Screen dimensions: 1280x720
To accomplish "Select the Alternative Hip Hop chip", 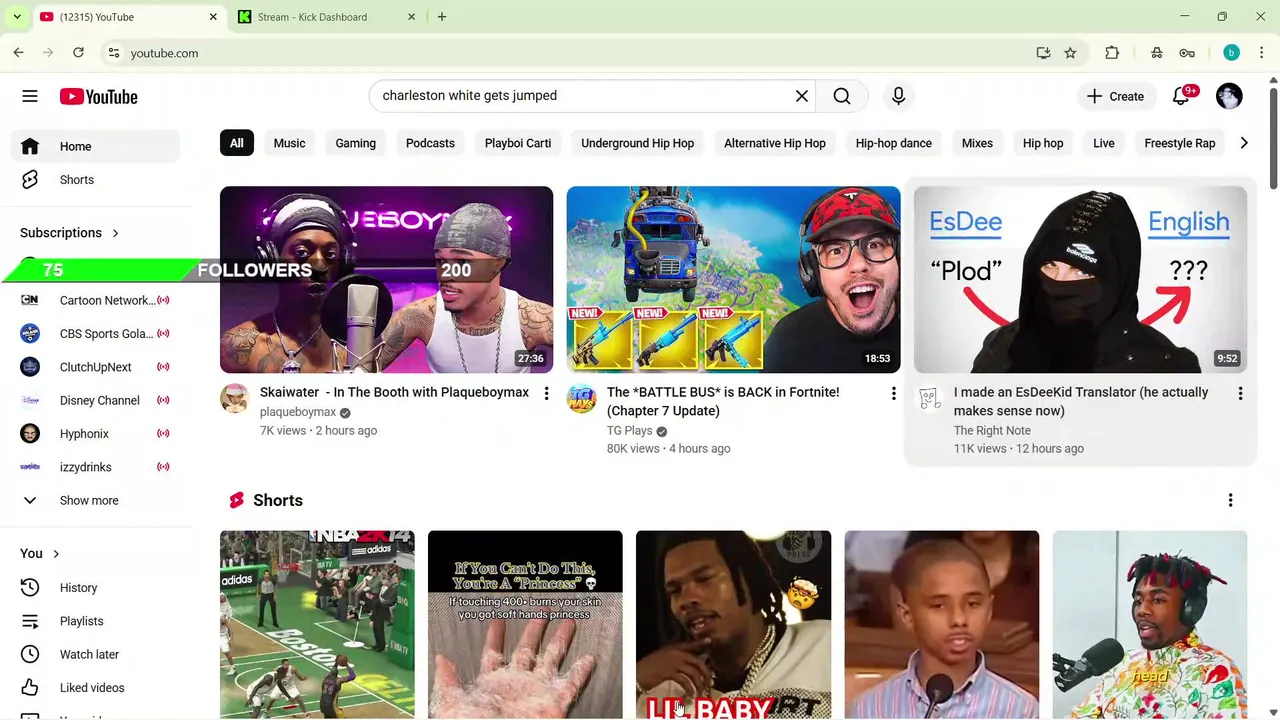I will (x=775, y=143).
